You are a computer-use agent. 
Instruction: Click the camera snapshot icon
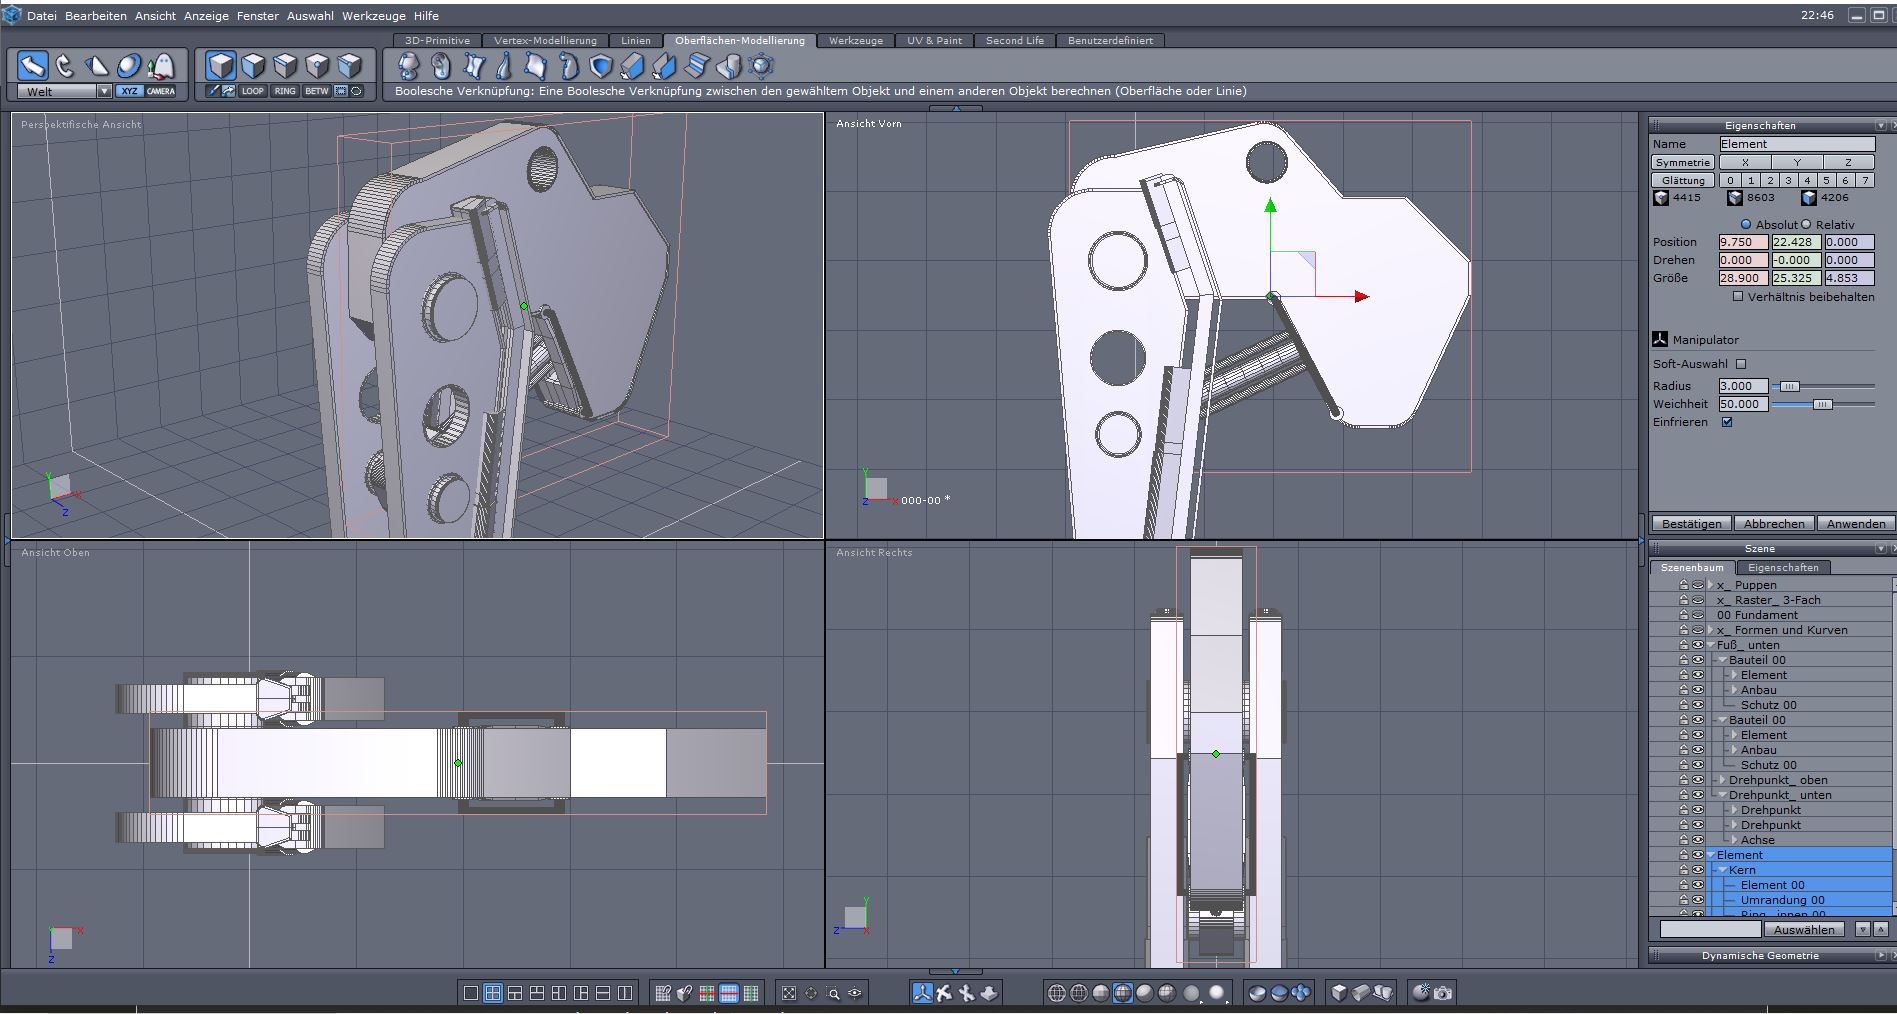(1443, 993)
